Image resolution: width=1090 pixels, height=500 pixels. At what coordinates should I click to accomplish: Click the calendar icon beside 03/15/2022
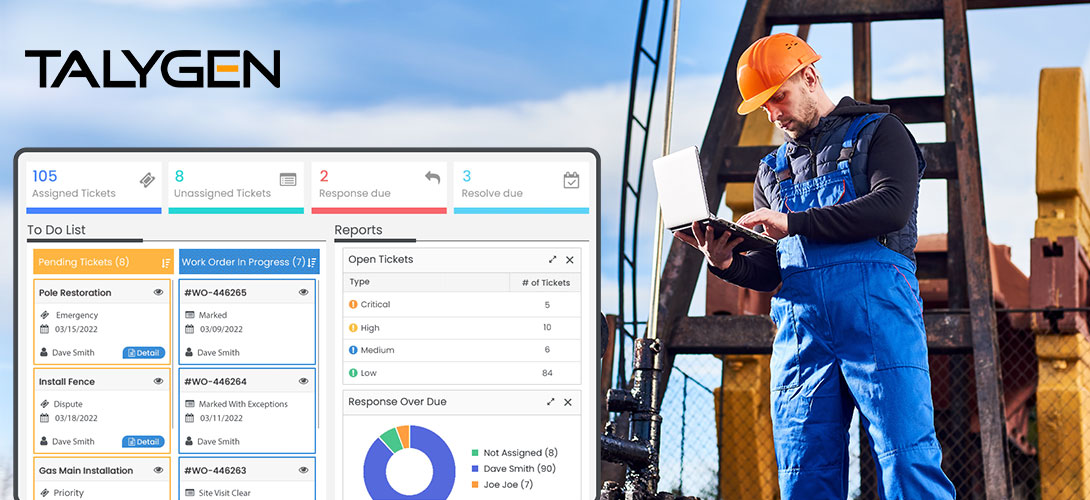coord(44,329)
